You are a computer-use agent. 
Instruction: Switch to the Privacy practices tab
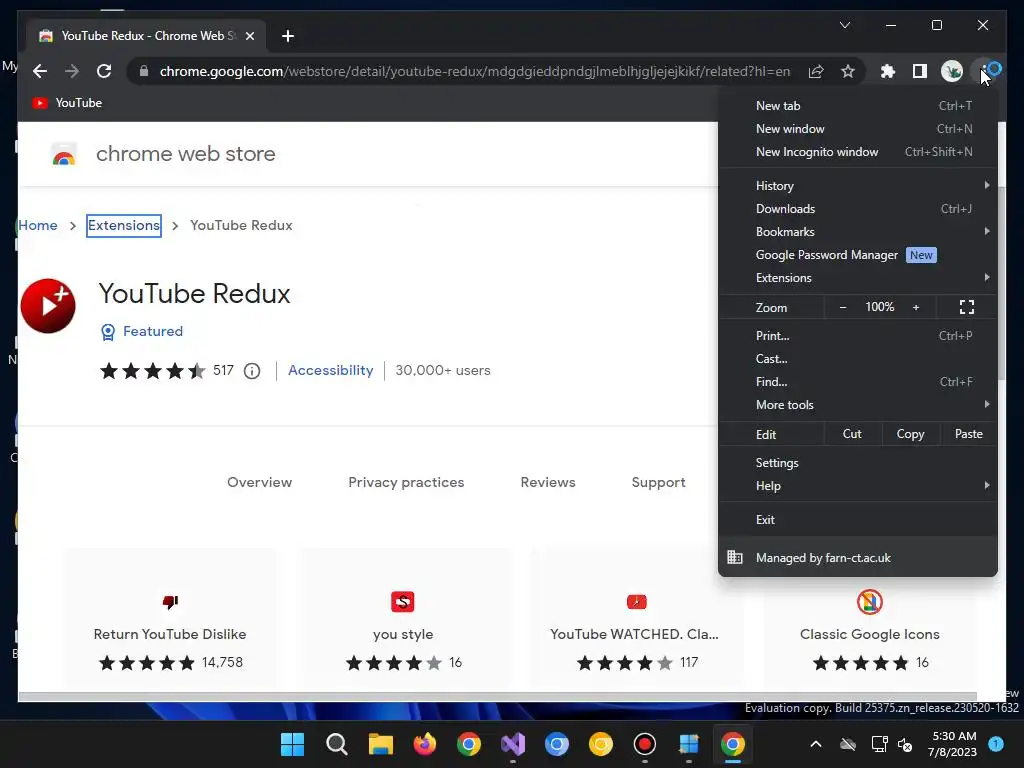point(406,482)
